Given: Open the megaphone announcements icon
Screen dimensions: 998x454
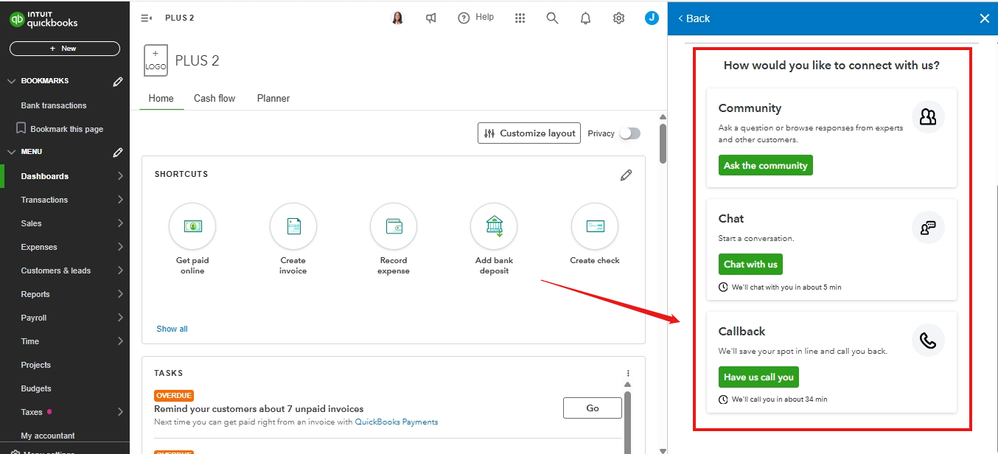Looking at the screenshot, I should coord(431,18).
